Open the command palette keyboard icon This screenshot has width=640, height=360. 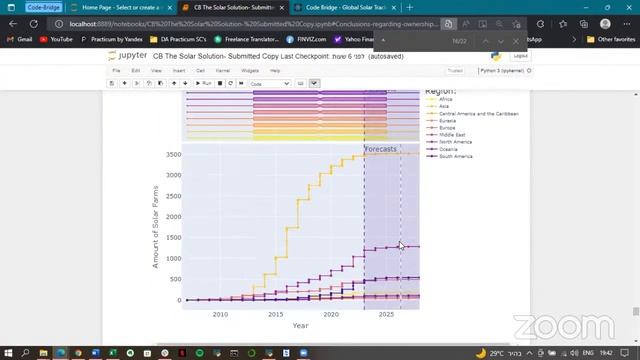tap(300, 83)
